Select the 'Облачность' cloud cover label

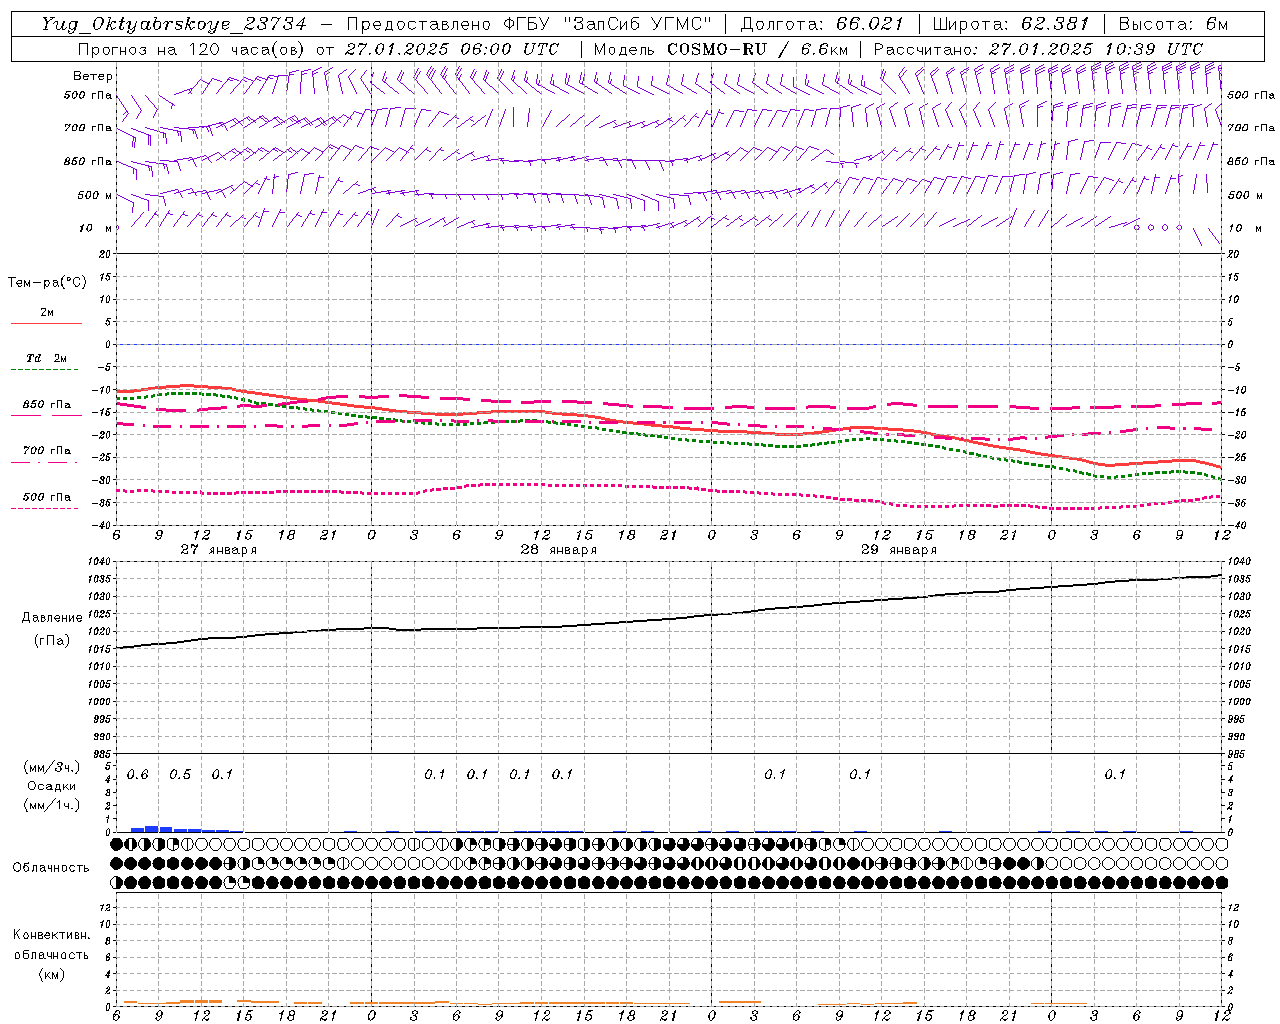point(51,867)
